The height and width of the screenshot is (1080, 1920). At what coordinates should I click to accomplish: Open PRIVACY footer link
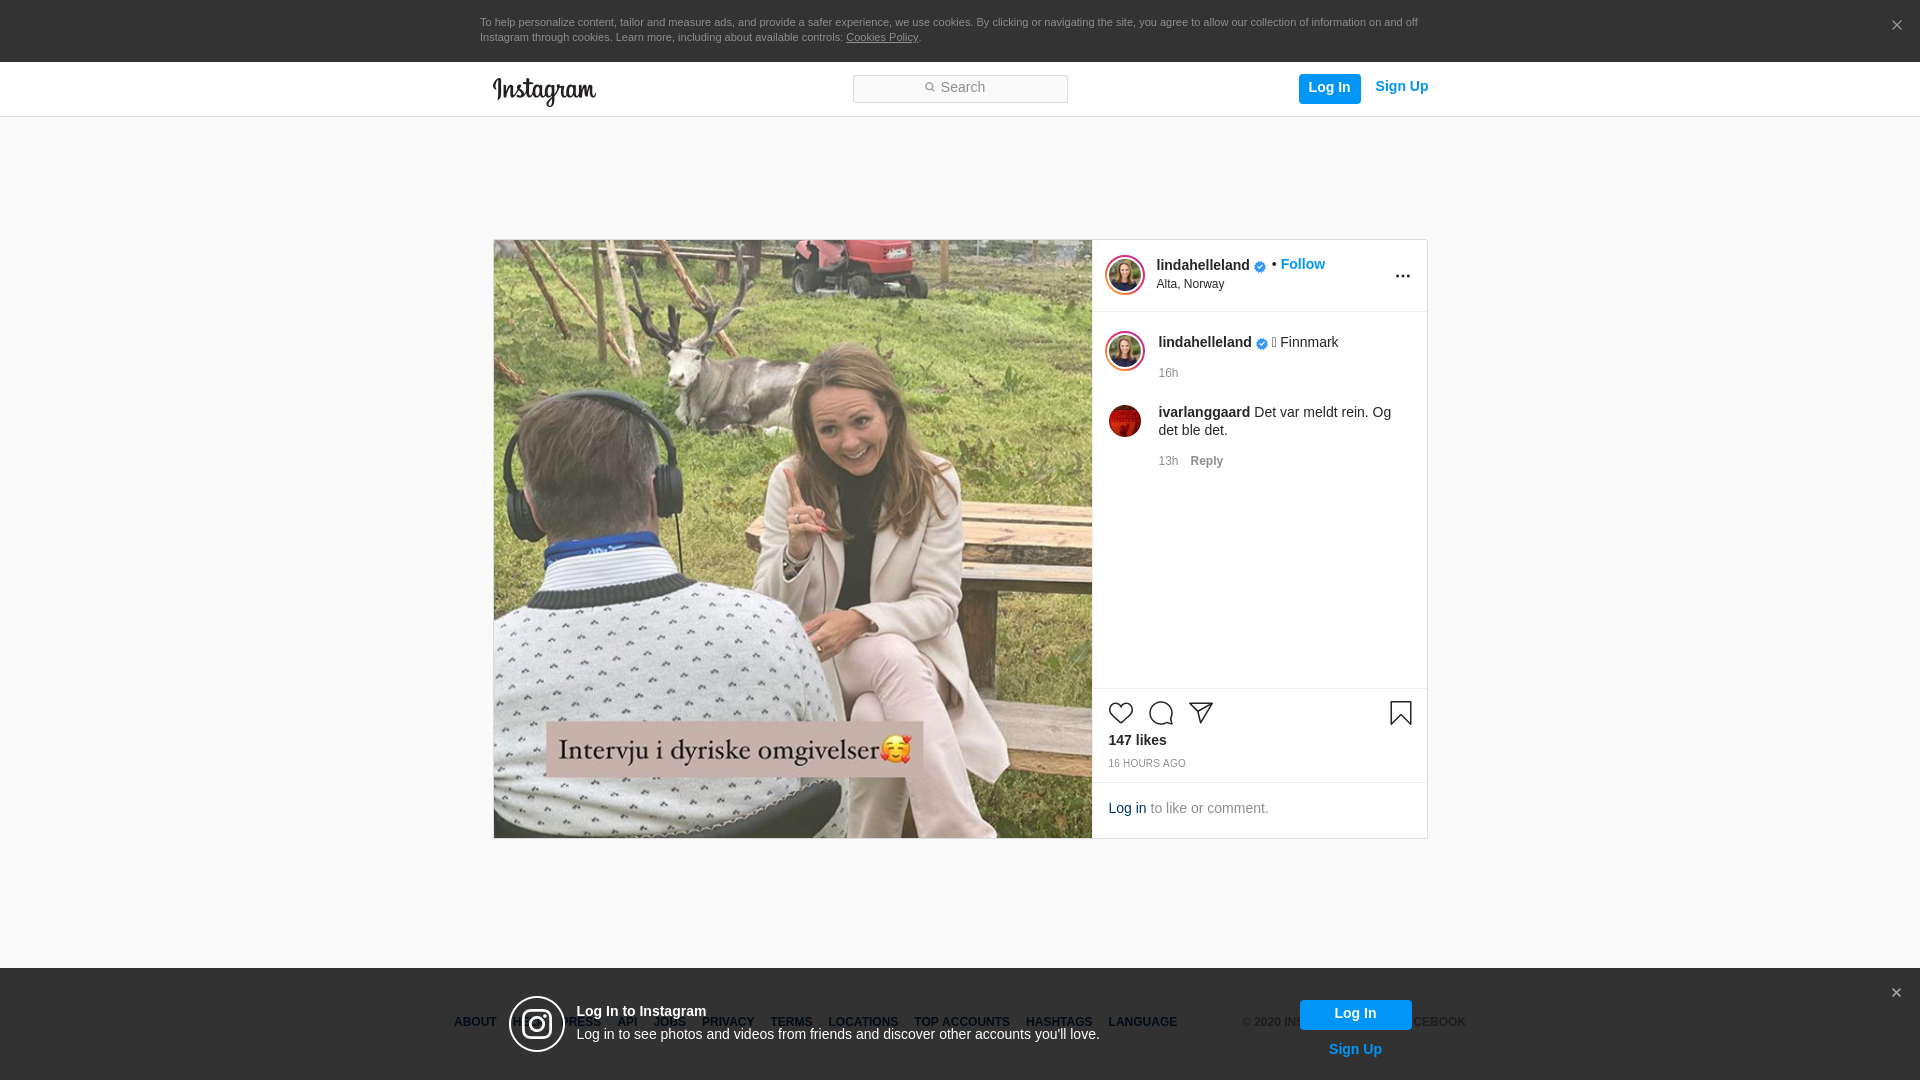coord(728,1022)
